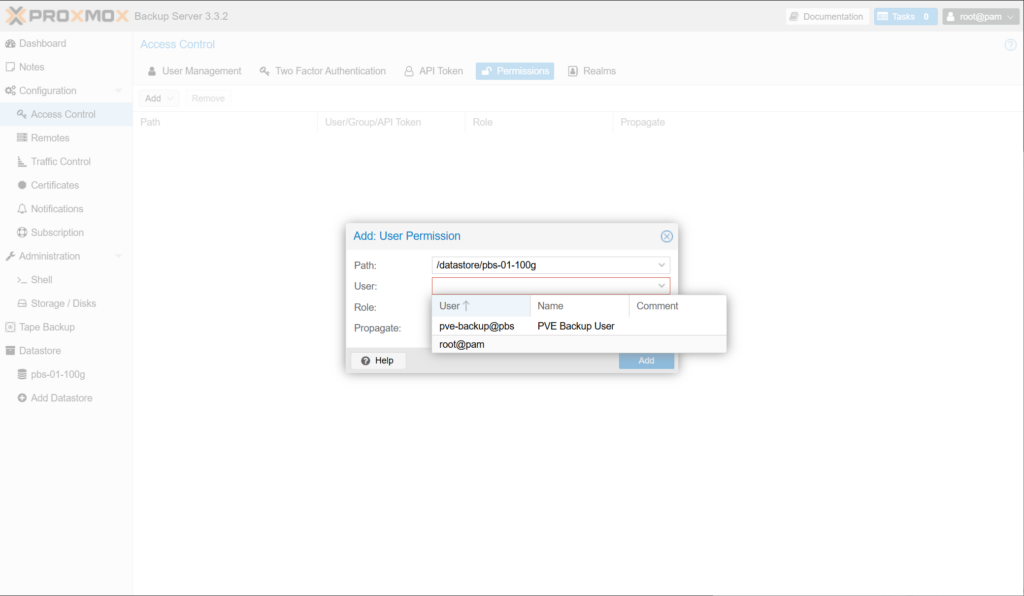Switch to the User Management tab

click(195, 71)
